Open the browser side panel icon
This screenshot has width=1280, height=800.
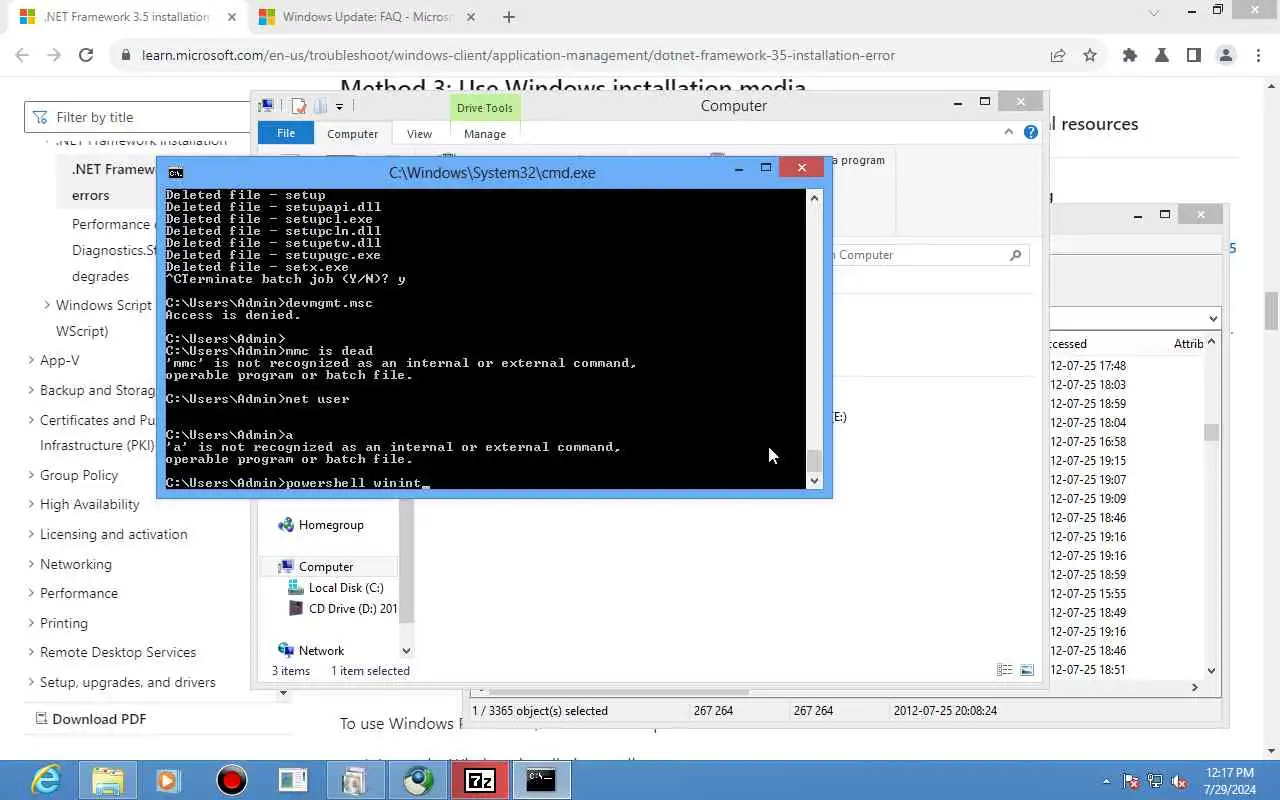[1194, 55]
